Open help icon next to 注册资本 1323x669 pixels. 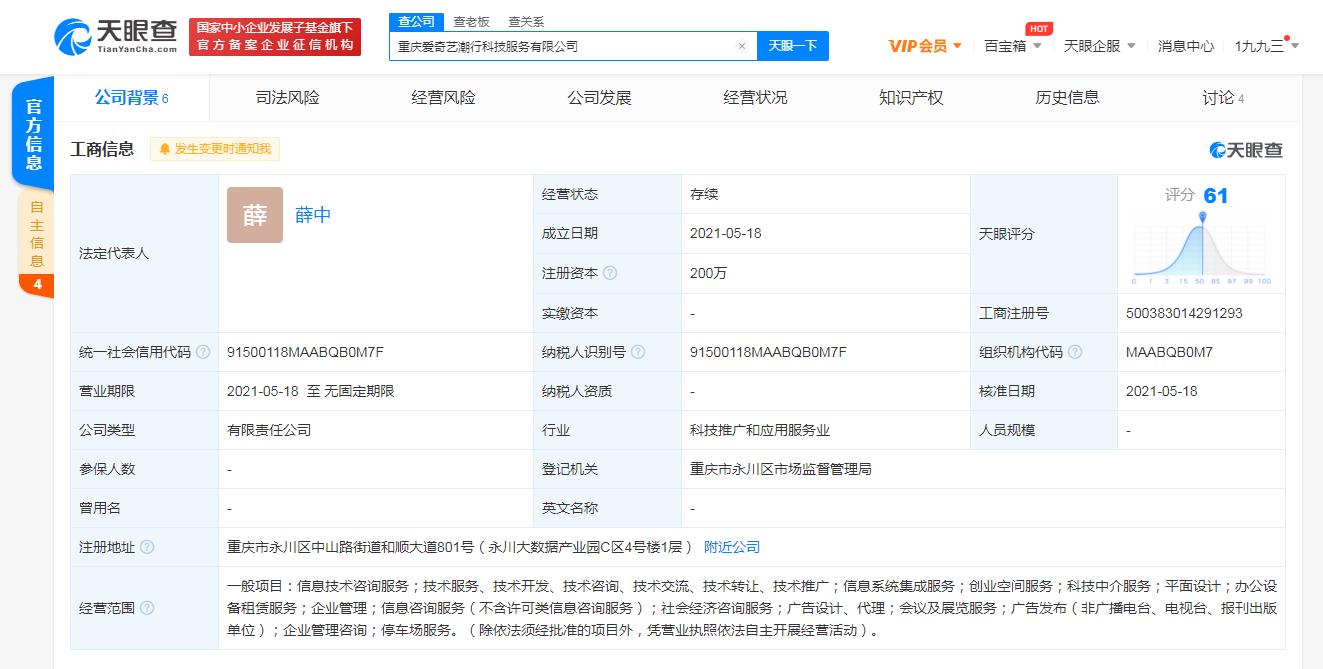610,273
